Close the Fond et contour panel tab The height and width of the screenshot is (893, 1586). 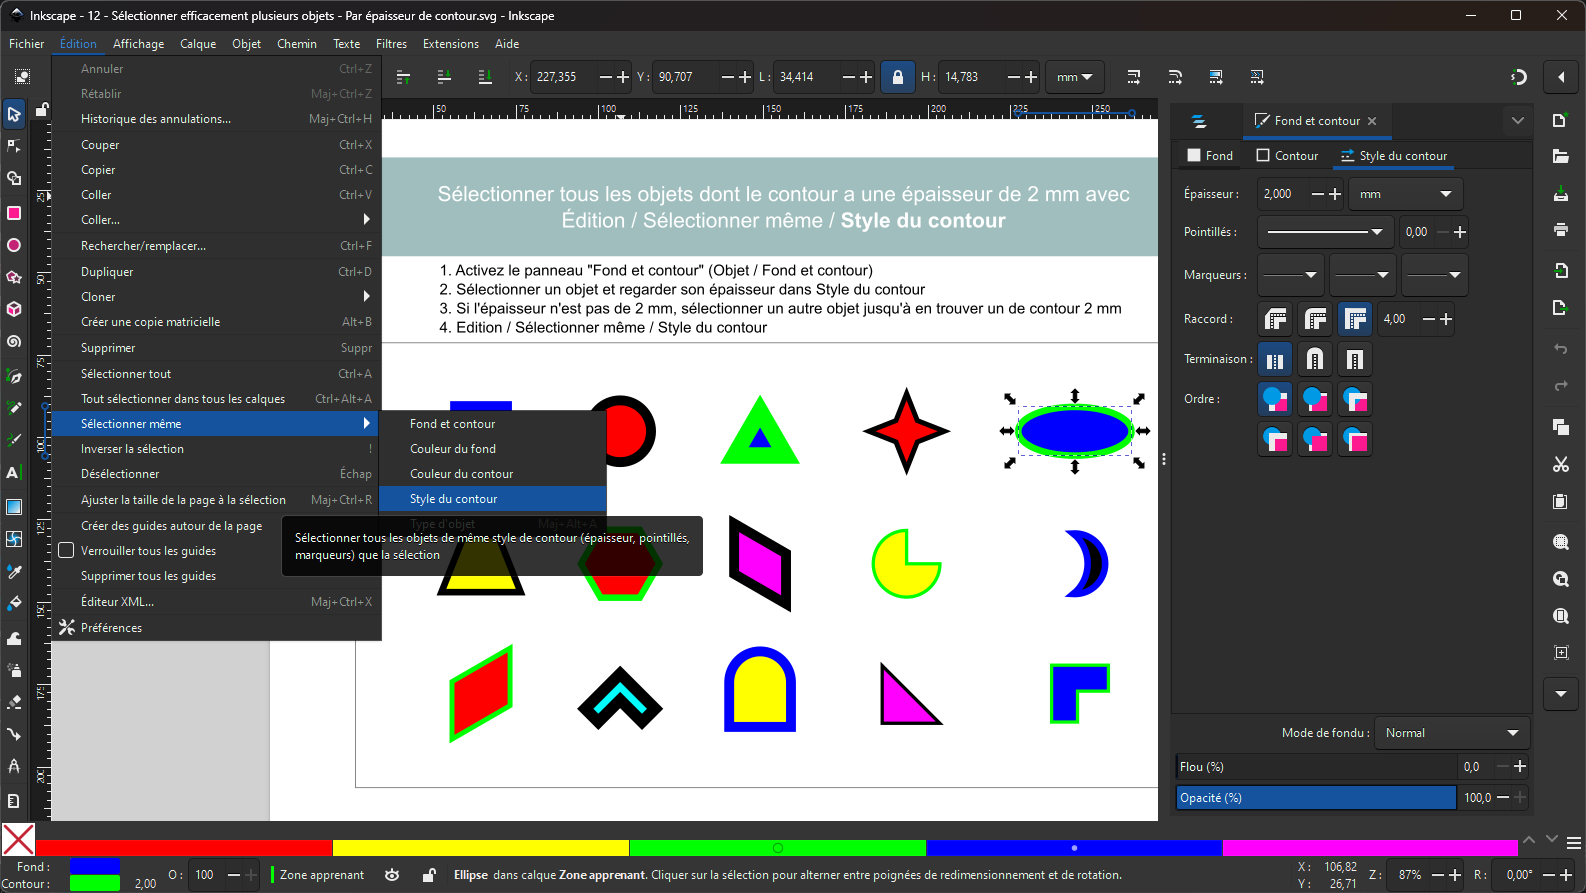[x=1372, y=121]
